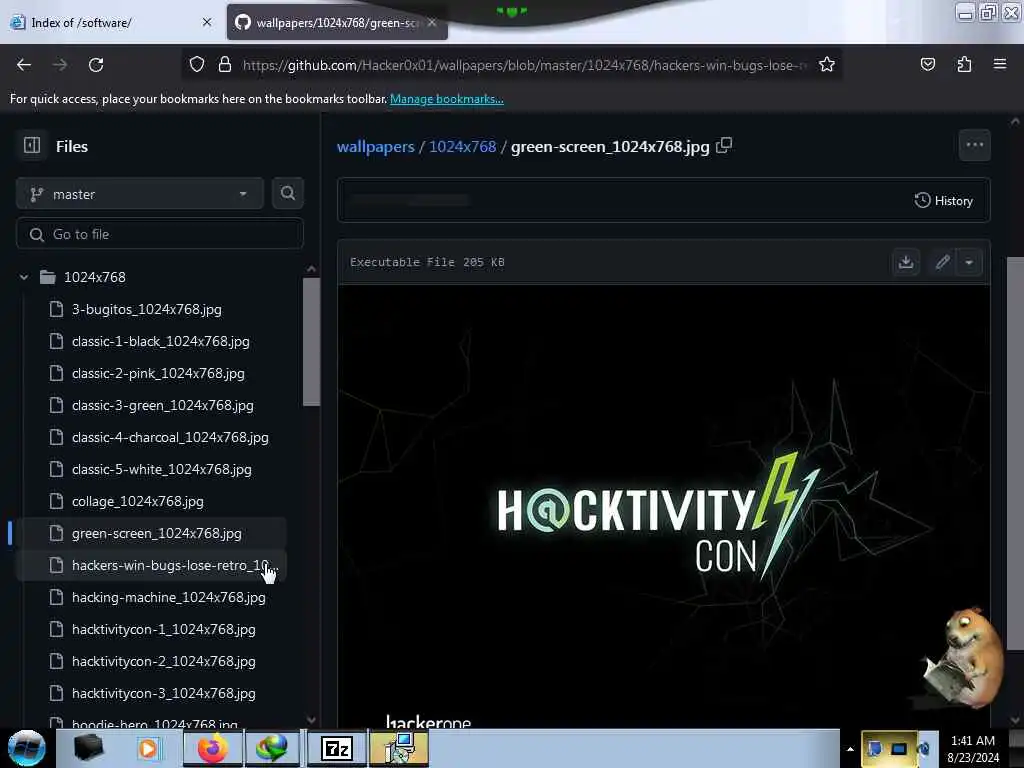Copy the file path icon next to filename
This screenshot has width=1024, height=768.
pos(724,146)
